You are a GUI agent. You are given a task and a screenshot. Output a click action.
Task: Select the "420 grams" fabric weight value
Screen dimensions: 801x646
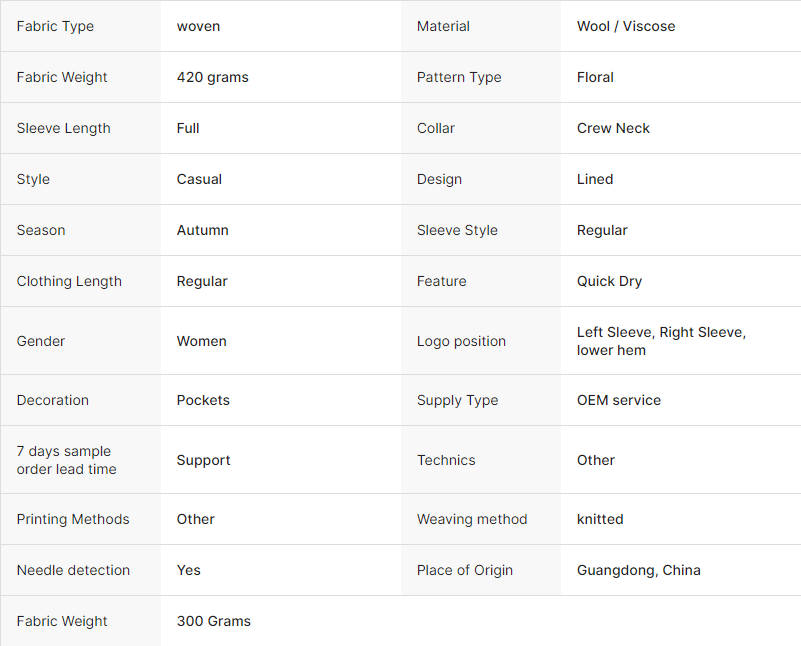pos(213,77)
